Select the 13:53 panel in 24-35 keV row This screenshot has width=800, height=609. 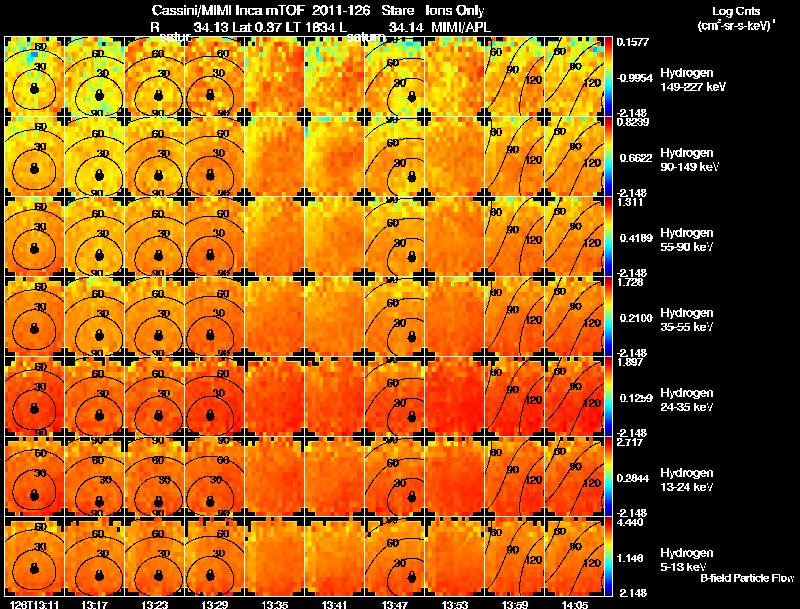(x=454, y=396)
